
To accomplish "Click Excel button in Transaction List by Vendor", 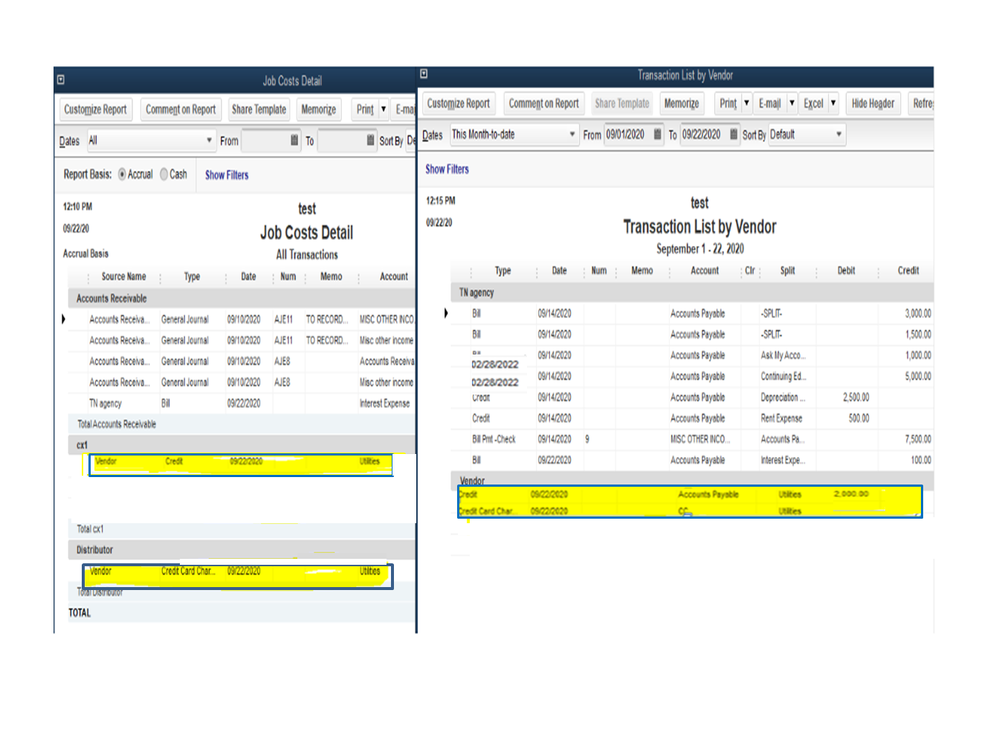I will 814,104.
